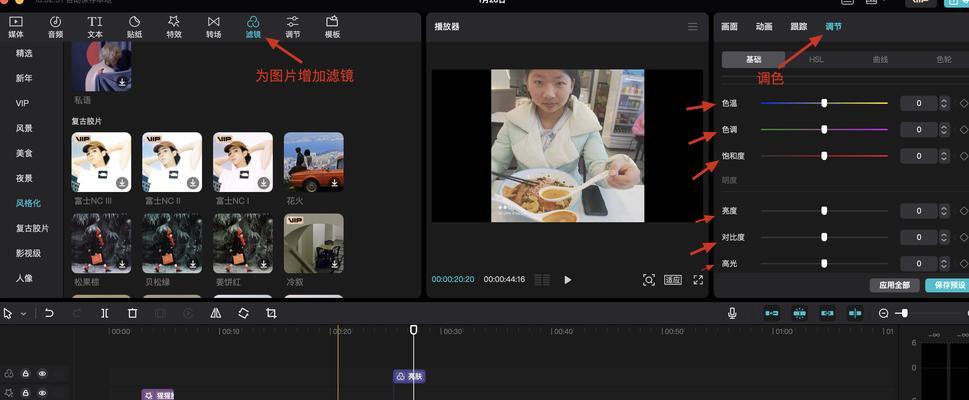Switch to the HSL sub-tab

pos(816,59)
